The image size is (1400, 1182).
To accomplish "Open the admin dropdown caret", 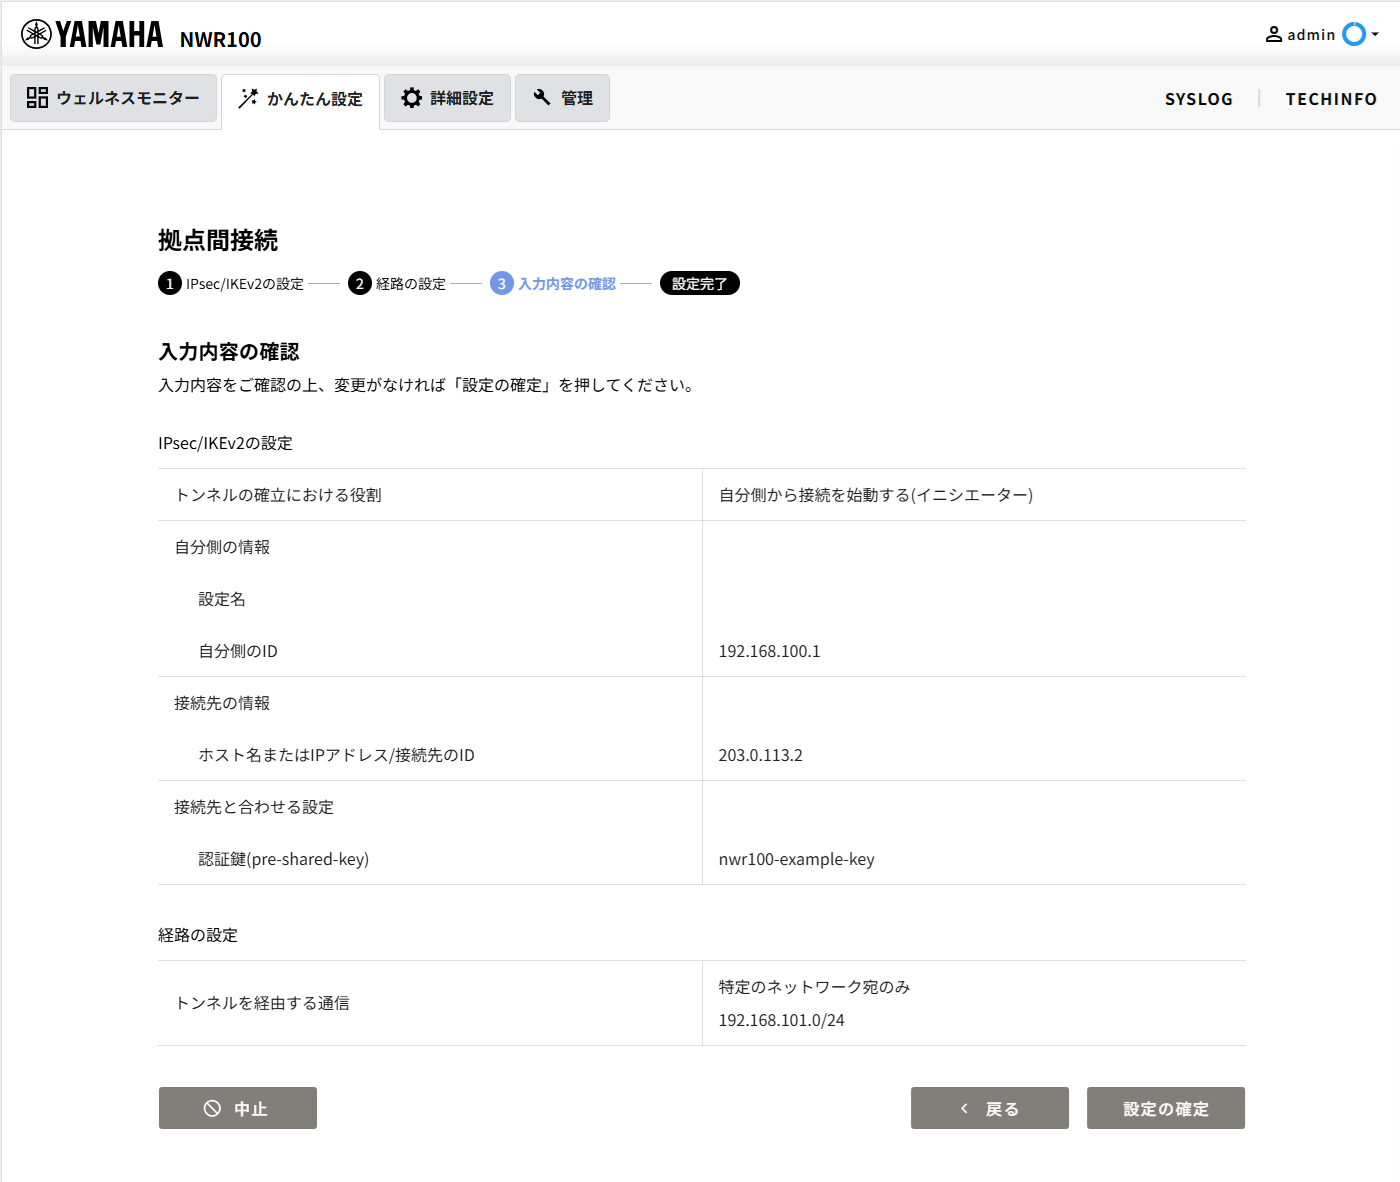I will [1376, 34].
